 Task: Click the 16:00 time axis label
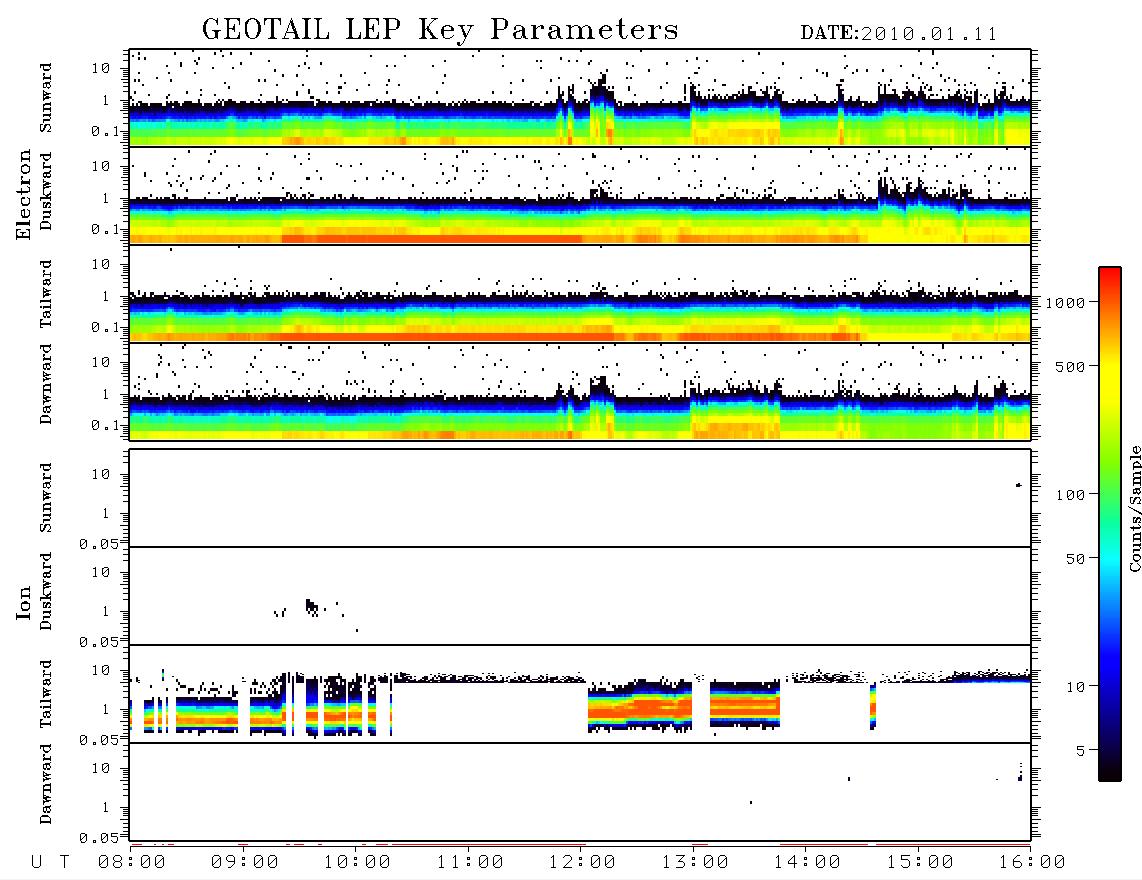tap(1032, 863)
